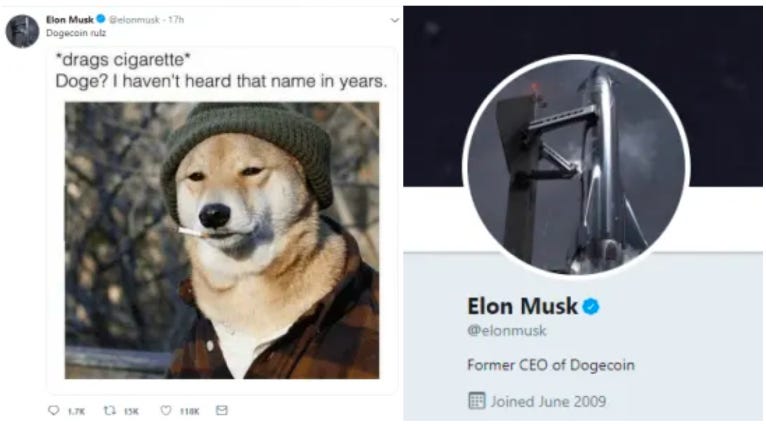Click the @elonmusk handle on profile card
This screenshot has width=766, height=424.
pos(507,331)
